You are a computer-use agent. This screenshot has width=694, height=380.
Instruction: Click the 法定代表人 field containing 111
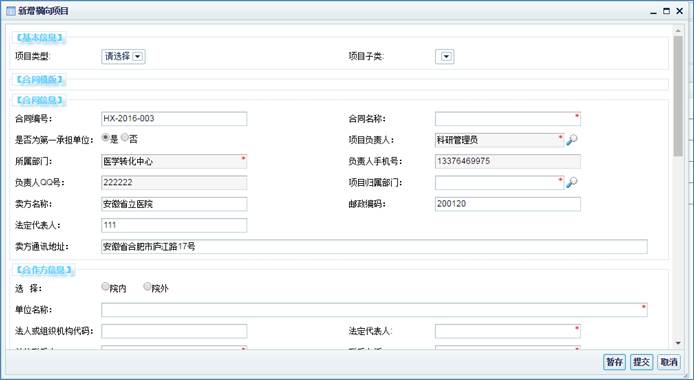pos(174,225)
